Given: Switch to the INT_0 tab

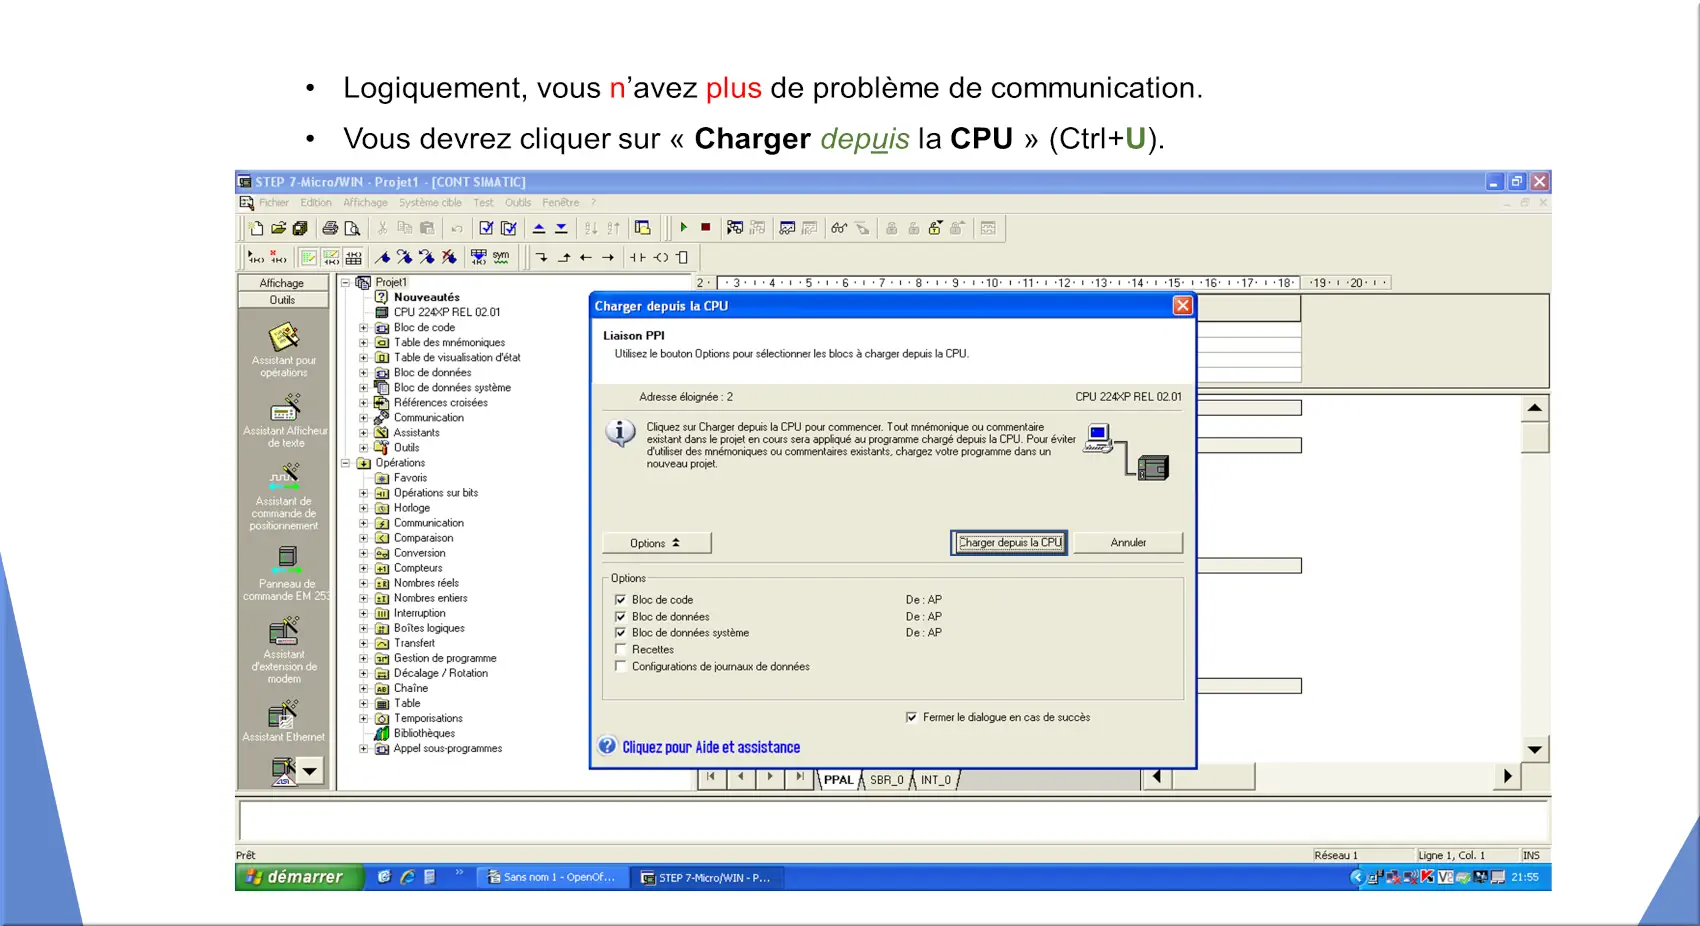Looking at the screenshot, I should pyautogui.click(x=936, y=780).
